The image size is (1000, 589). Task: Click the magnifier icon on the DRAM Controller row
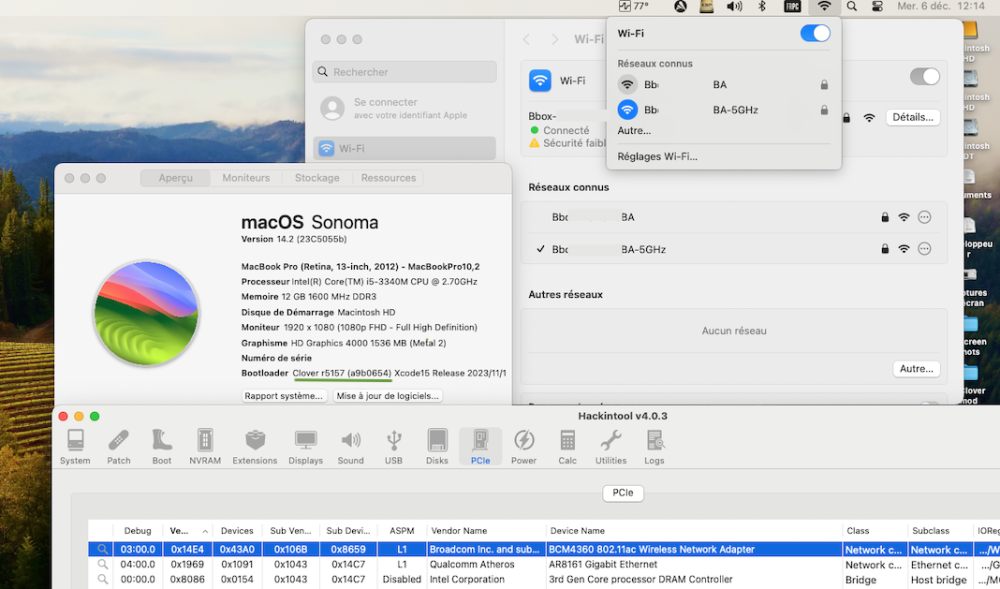point(102,579)
